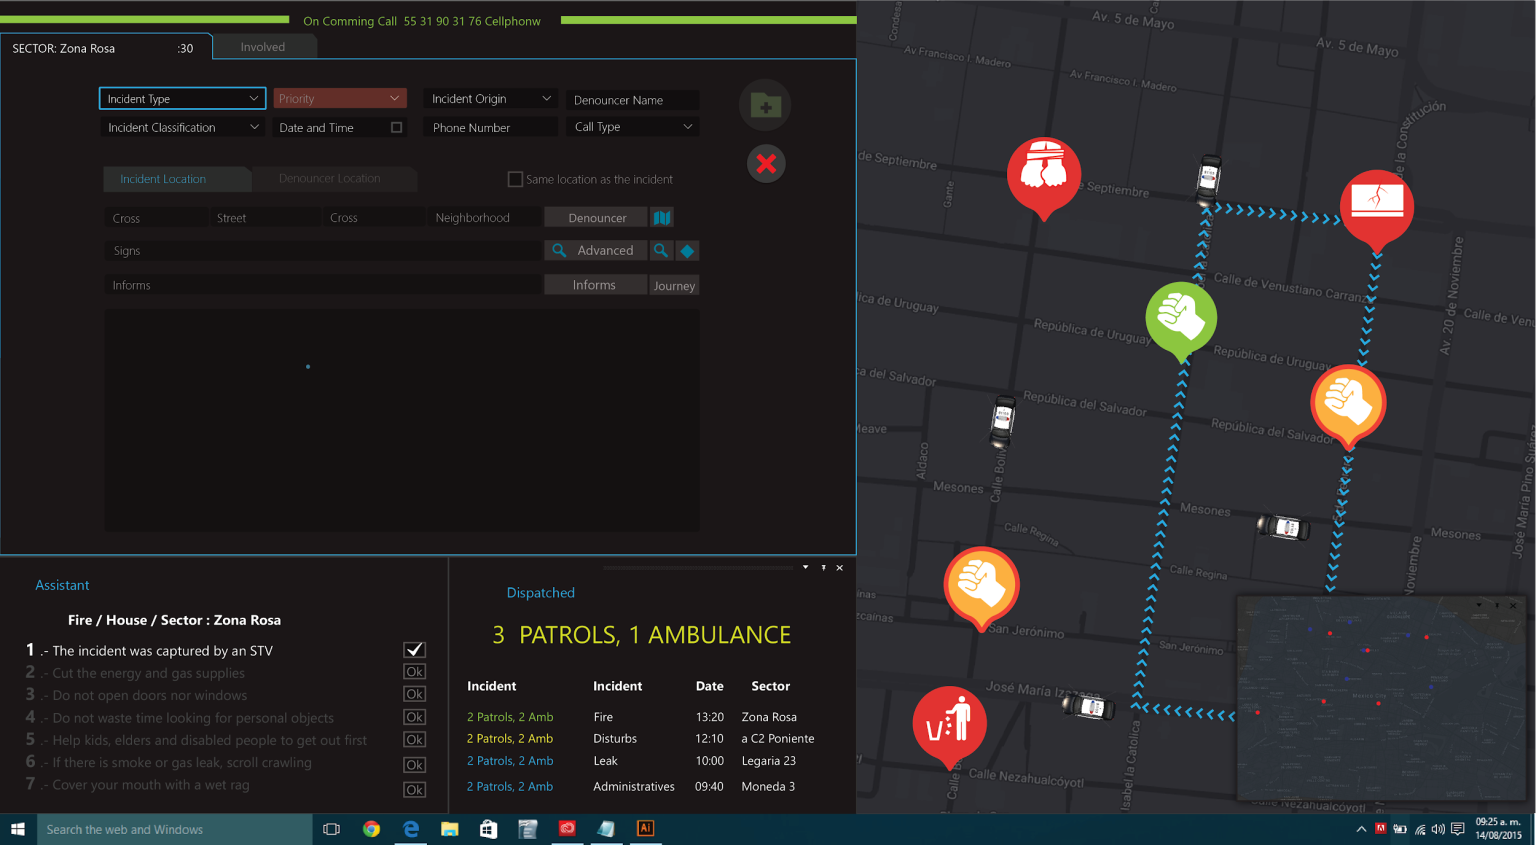Expand the Incident Type dropdown
Screen dimensions: 1536x845
tap(182, 99)
